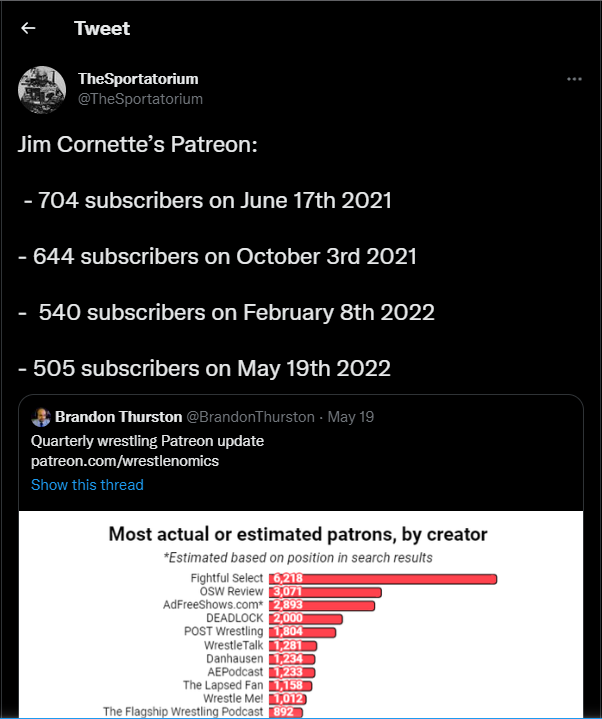The width and height of the screenshot is (602, 719).
Task: Click the Fightful Select 6,218 bar
Action: (x=383, y=579)
